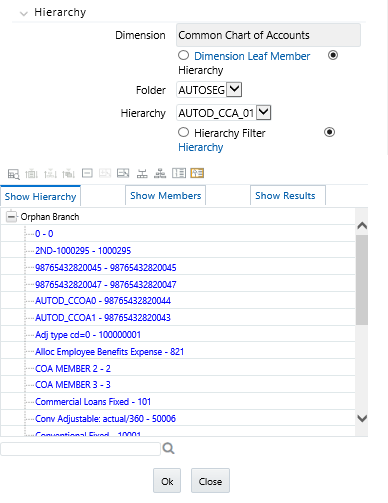
Task: Click the Close button
Action: tap(210, 481)
